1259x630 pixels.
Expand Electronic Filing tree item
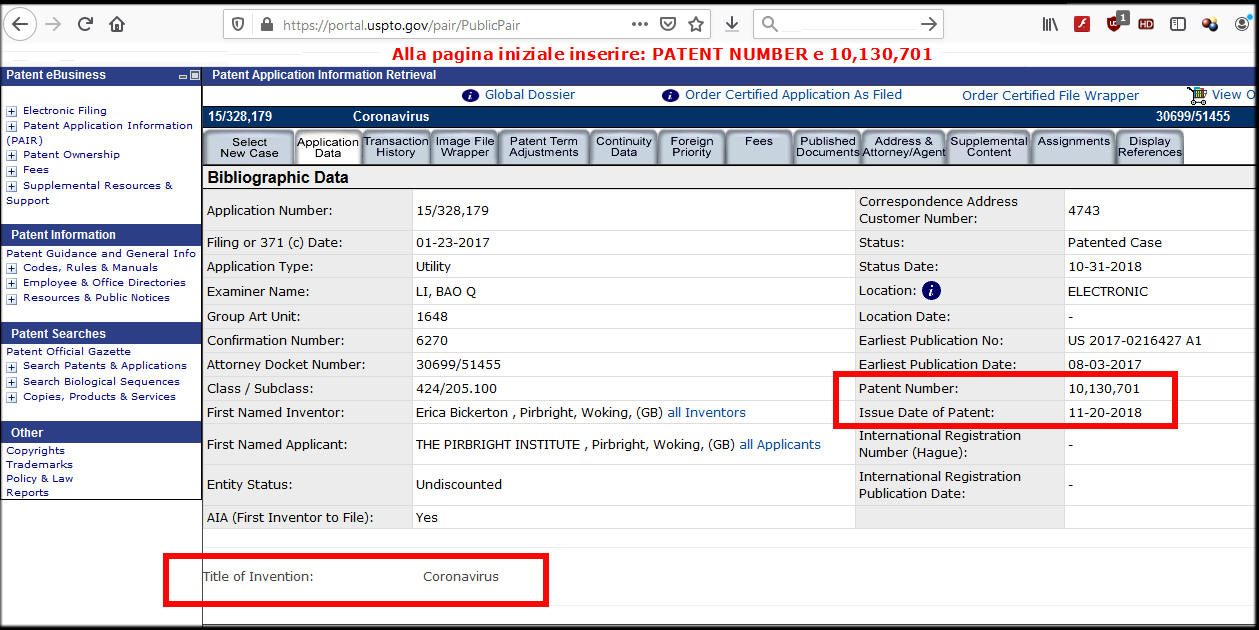tap(12, 111)
